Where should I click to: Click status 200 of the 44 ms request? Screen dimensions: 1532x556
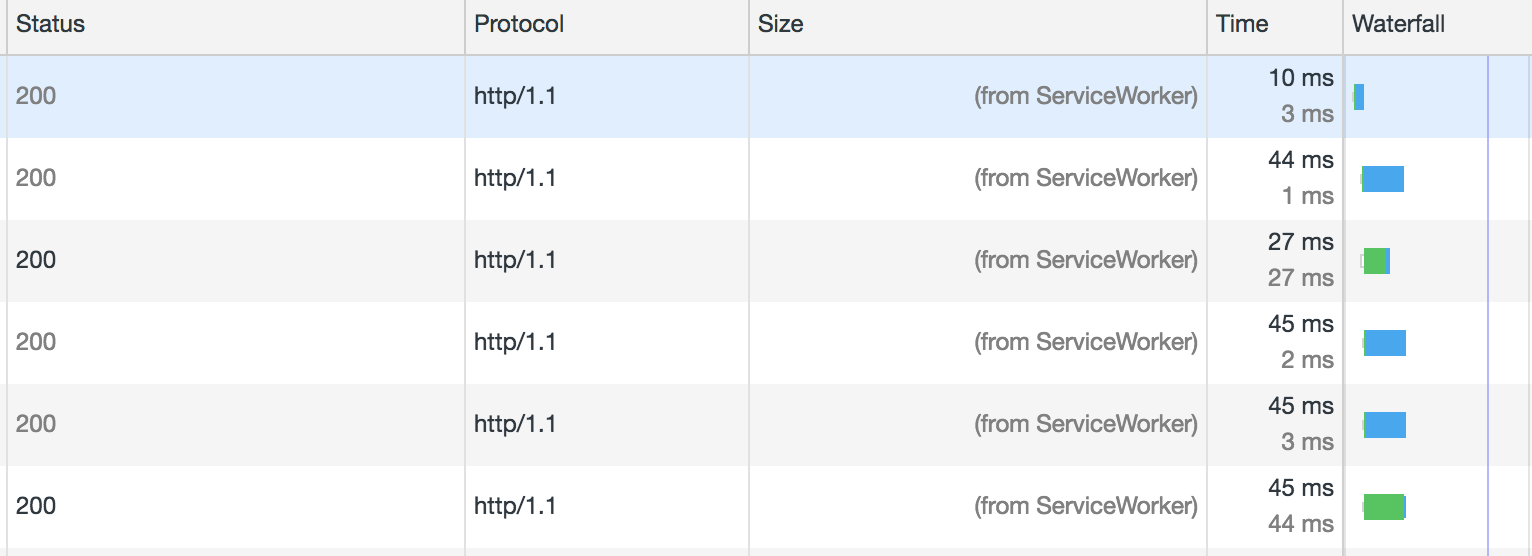point(36,178)
